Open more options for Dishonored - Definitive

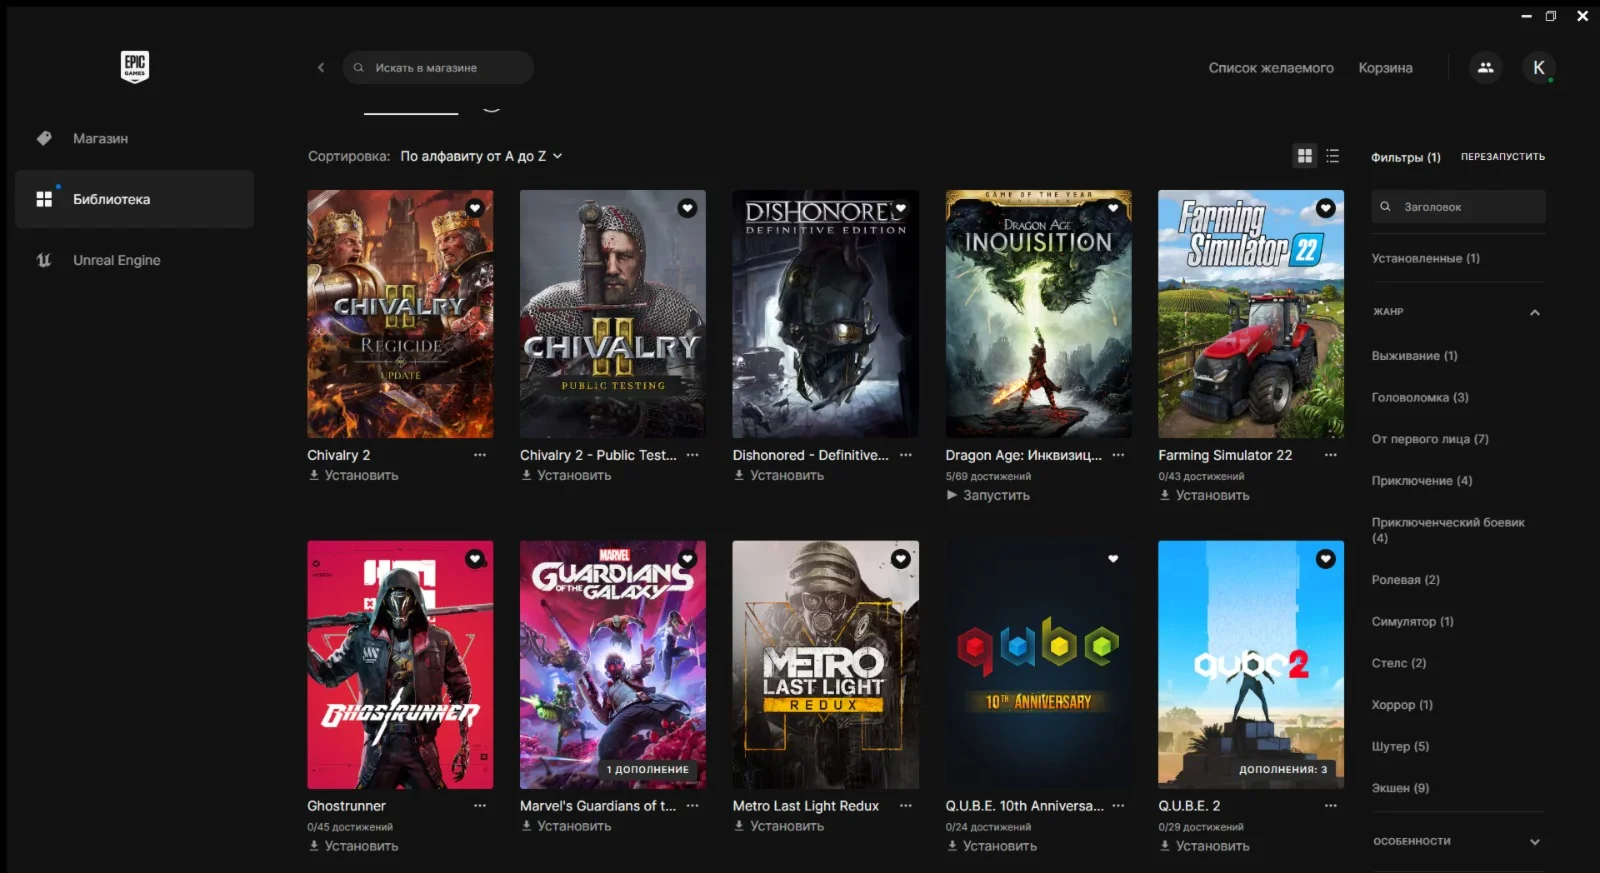click(x=906, y=455)
